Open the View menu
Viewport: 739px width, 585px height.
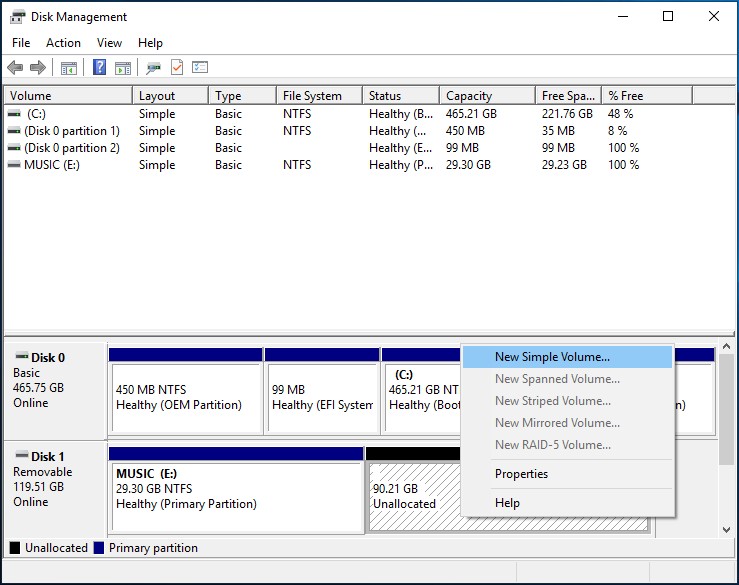click(109, 43)
